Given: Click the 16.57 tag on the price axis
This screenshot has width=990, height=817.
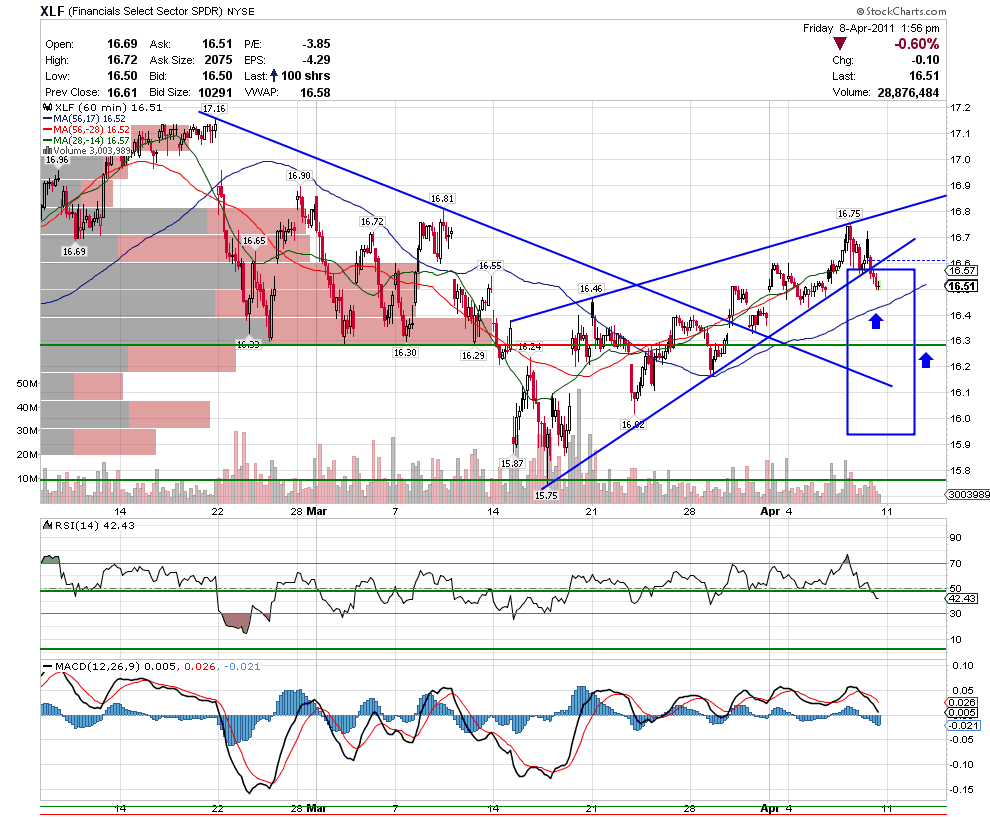Looking at the screenshot, I should point(962,270).
